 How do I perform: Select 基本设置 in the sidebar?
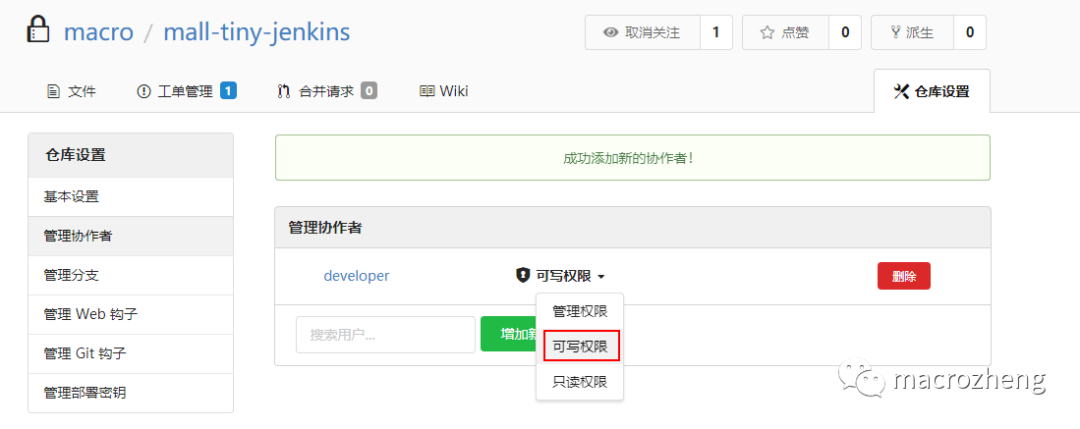point(131,197)
